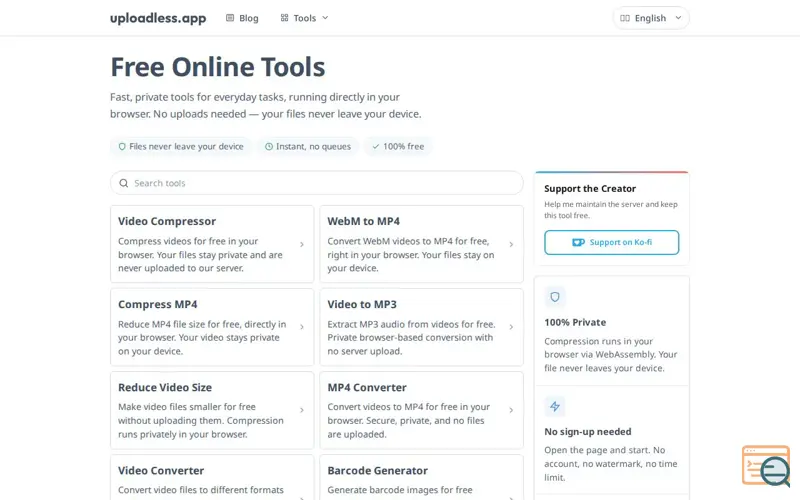Click the Compress MP4 card chevron
Viewport: 800px width, 500px height.
[x=302, y=327]
